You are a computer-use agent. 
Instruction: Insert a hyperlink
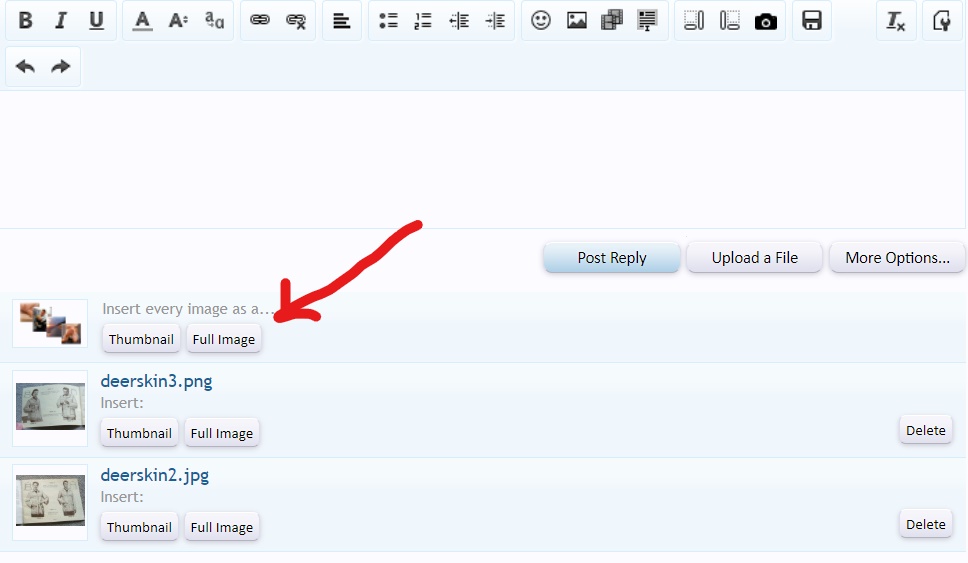(260, 21)
